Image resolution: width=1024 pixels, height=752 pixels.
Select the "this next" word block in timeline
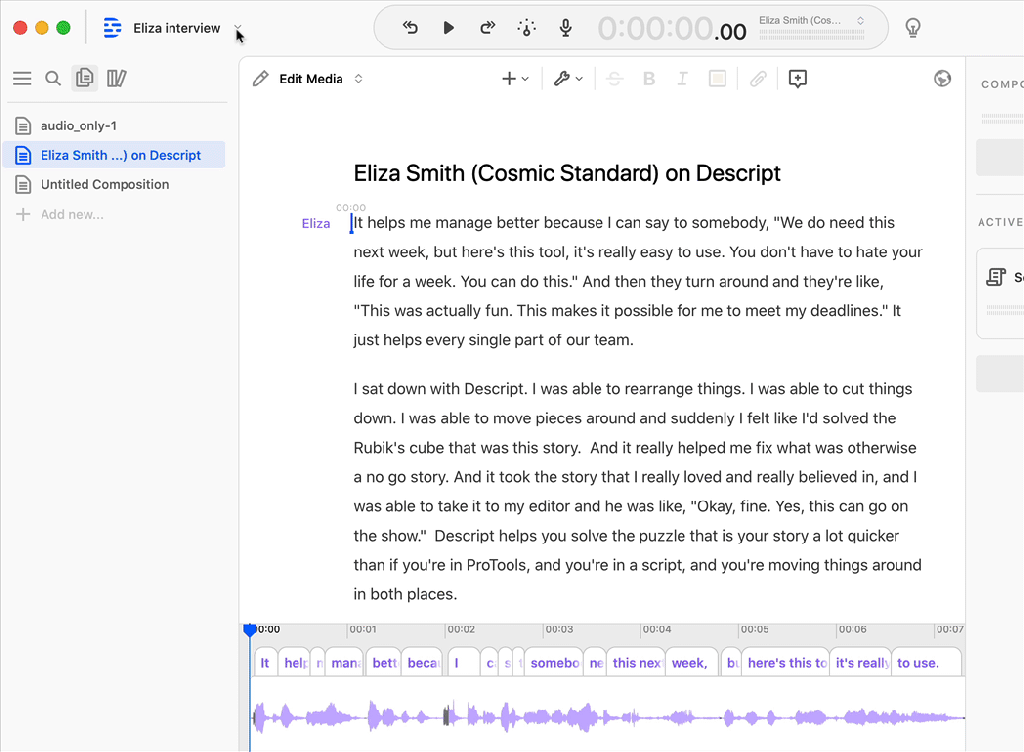pyautogui.click(x=636, y=663)
